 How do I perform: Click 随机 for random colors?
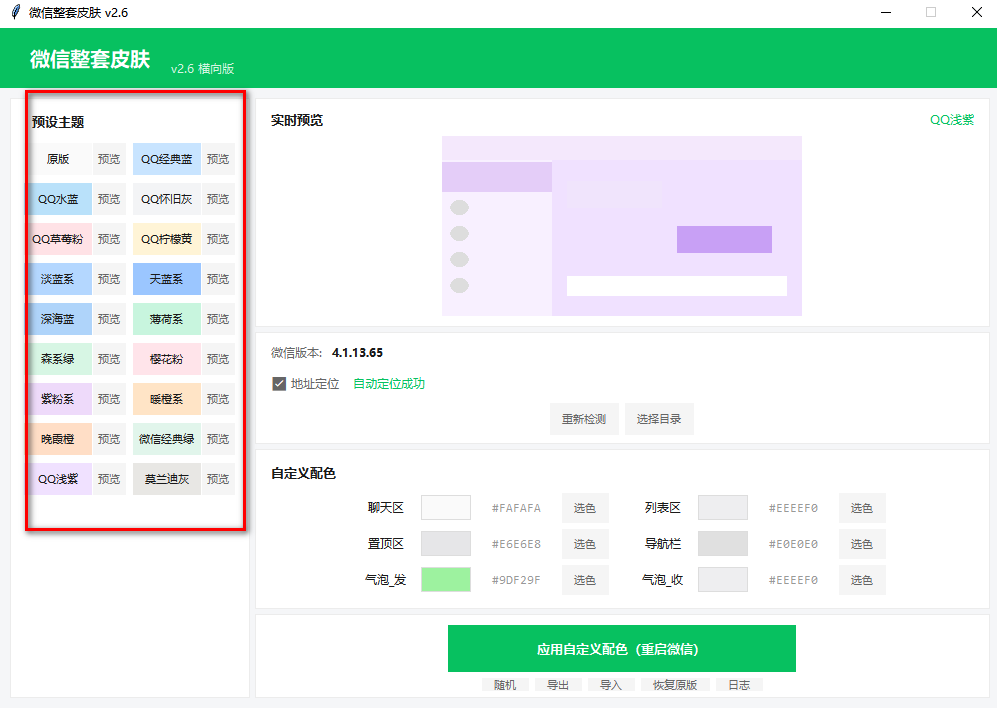click(505, 685)
